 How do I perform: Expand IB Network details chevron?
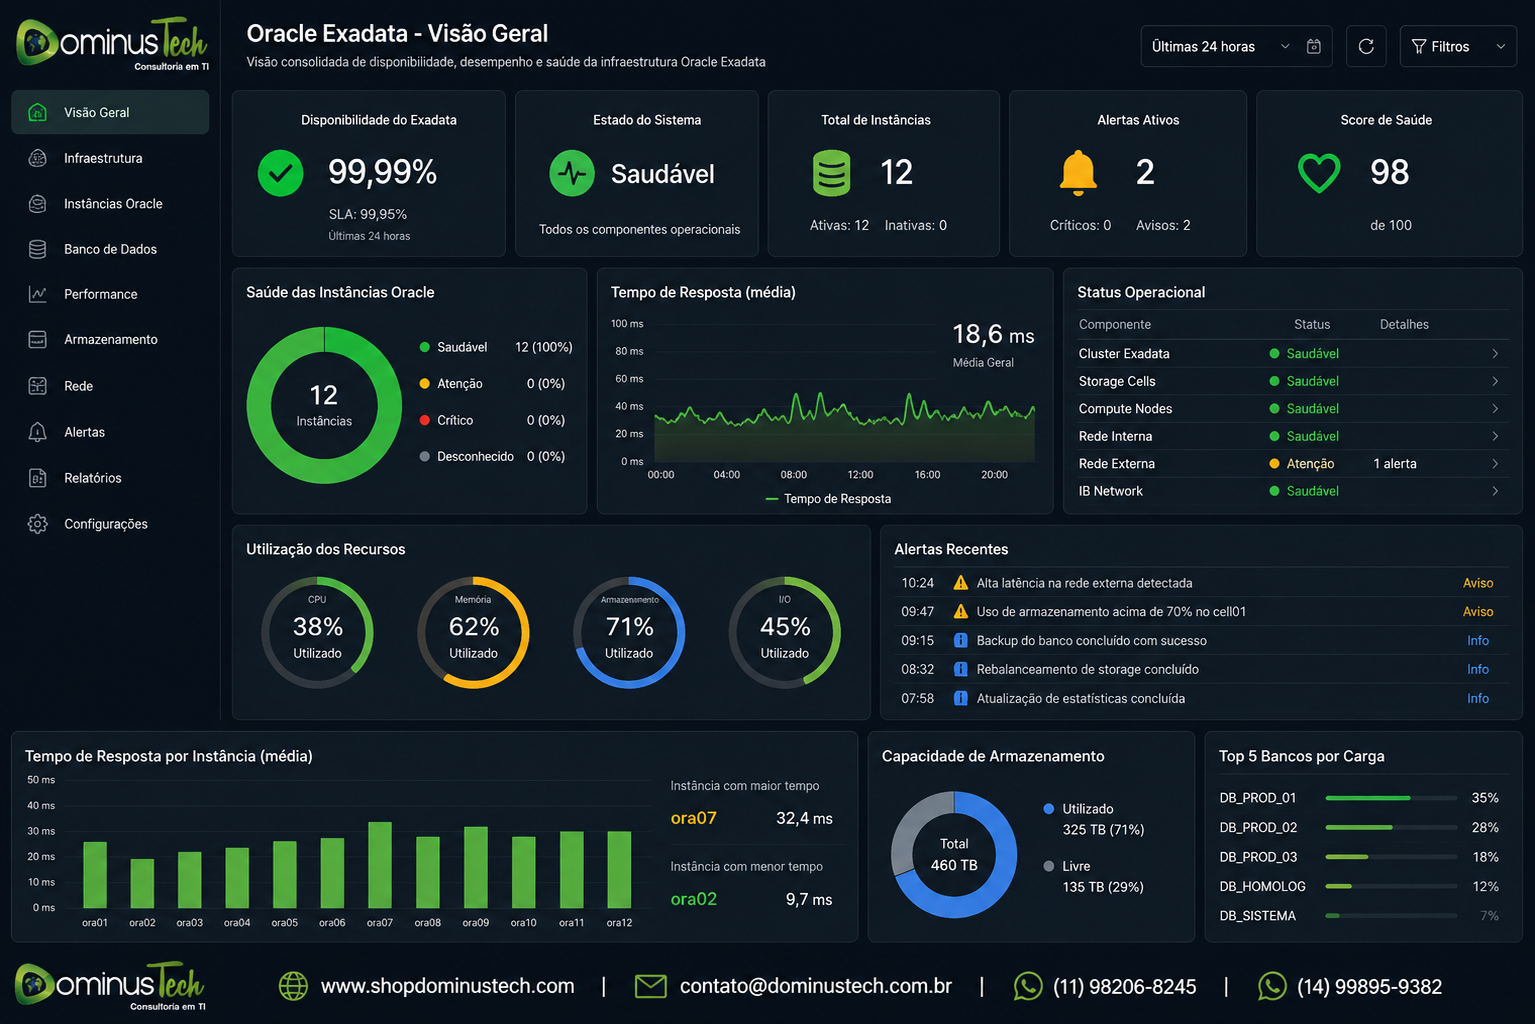(1495, 491)
